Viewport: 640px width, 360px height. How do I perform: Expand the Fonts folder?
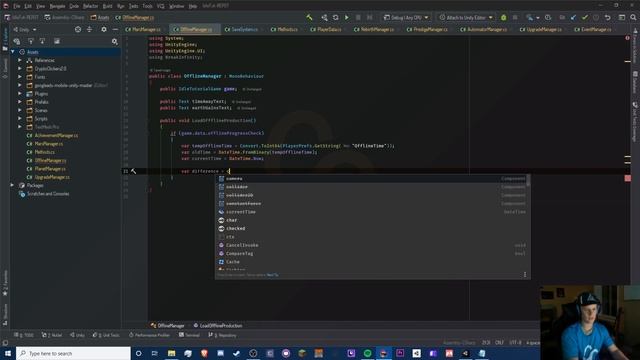[20, 77]
